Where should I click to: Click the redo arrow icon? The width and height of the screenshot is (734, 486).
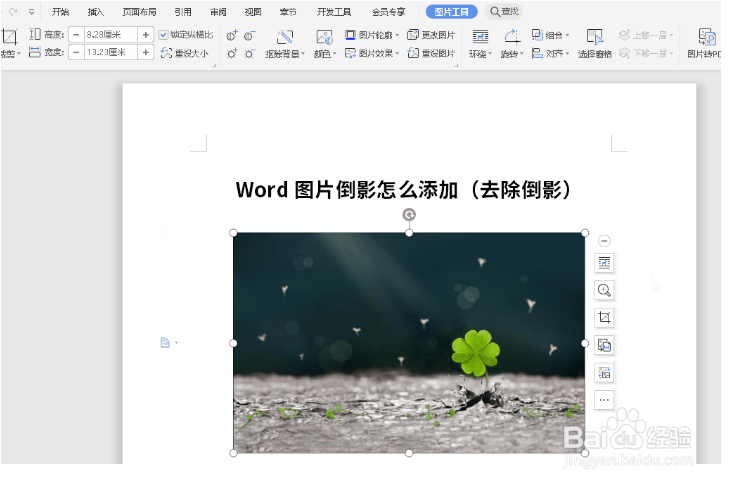[x=13, y=12]
